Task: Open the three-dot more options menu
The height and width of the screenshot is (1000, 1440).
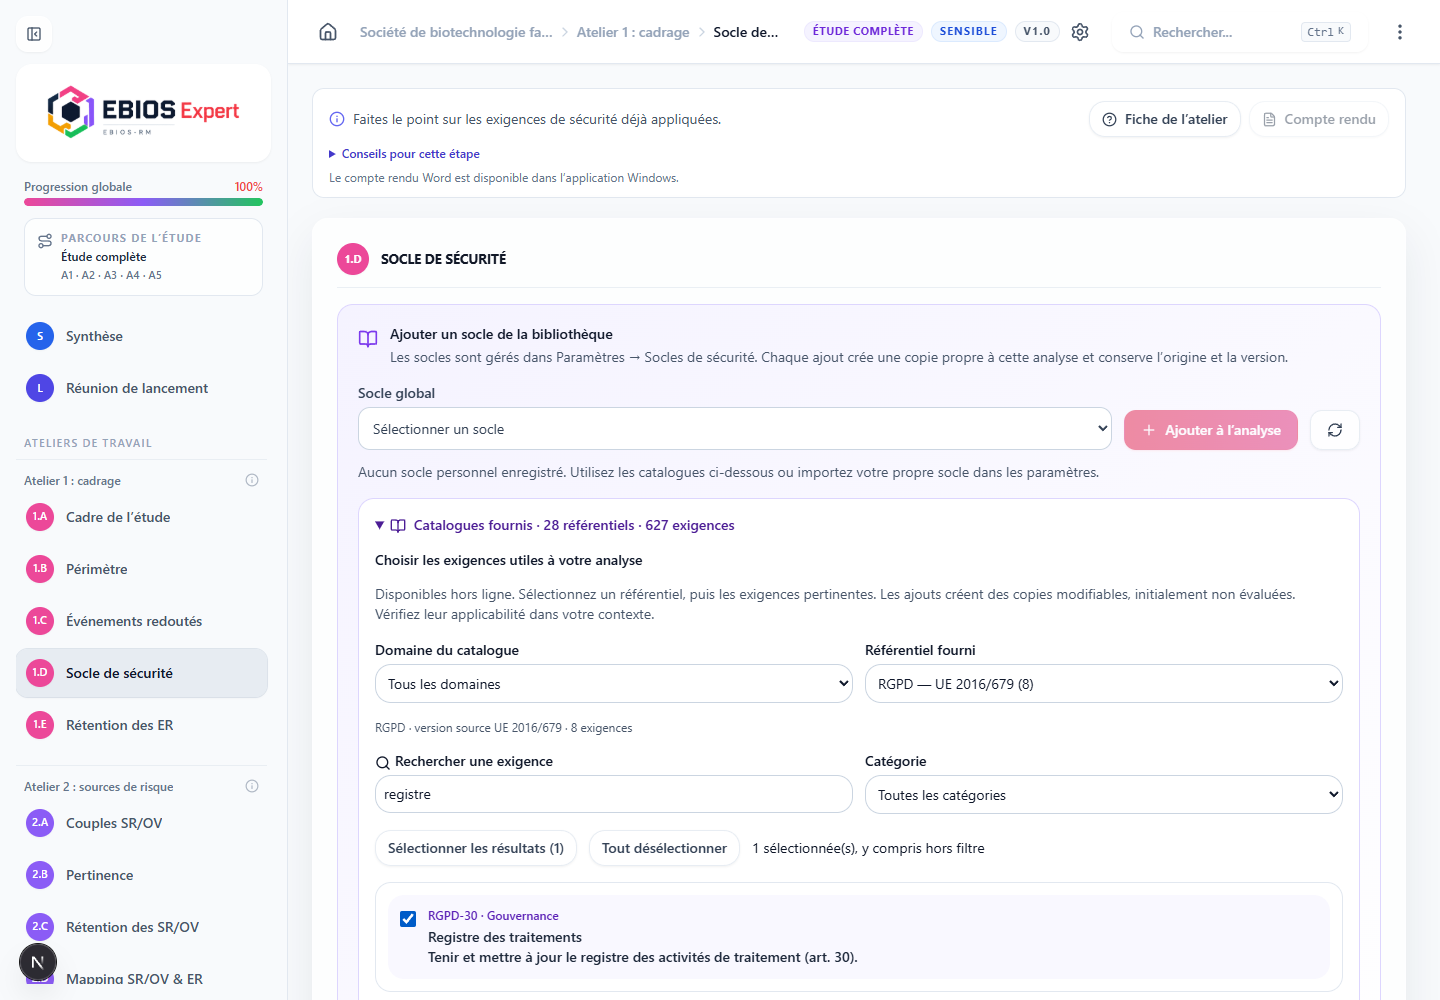Action: [1400, 32]
